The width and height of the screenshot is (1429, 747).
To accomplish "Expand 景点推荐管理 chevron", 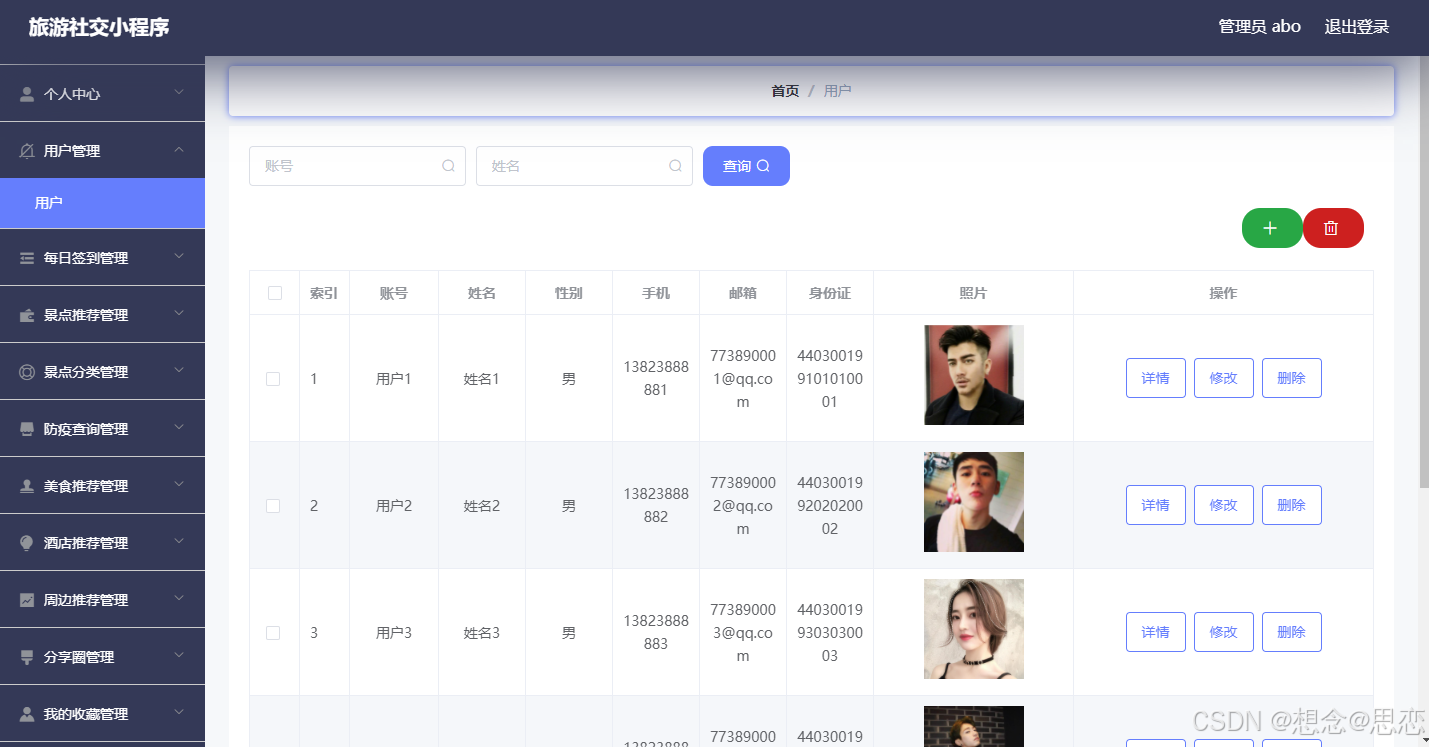I will coord(179,314).
